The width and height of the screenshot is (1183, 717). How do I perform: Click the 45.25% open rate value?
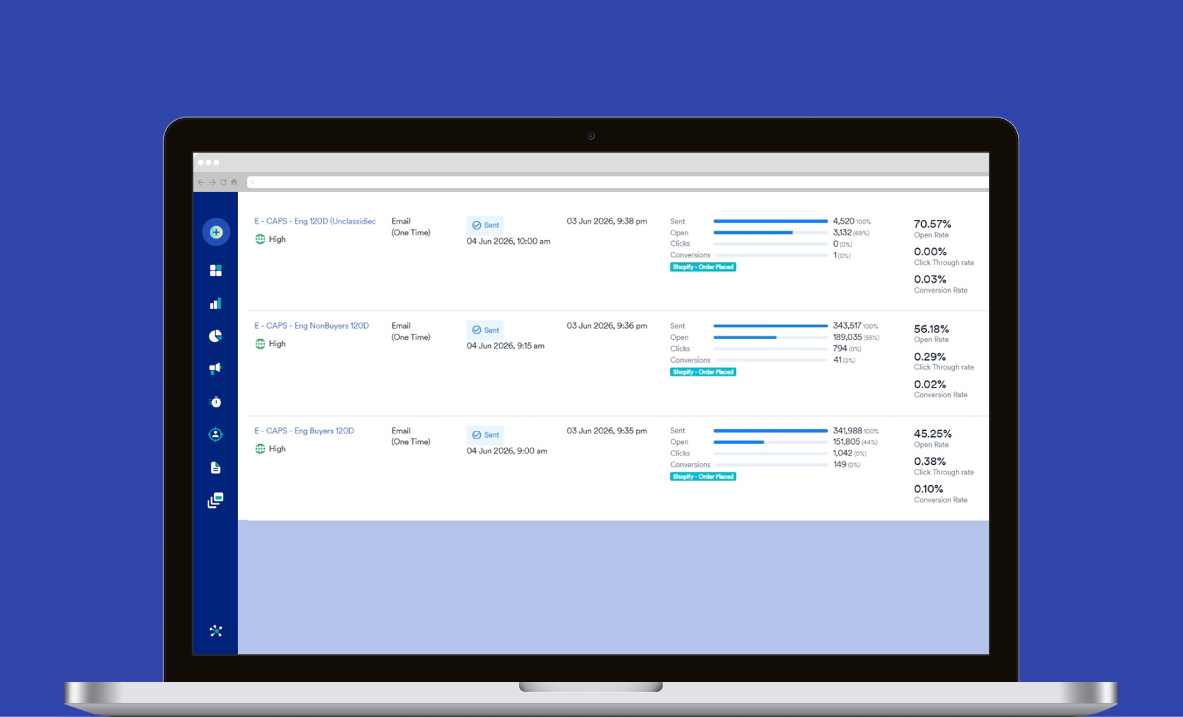(933, 434)
